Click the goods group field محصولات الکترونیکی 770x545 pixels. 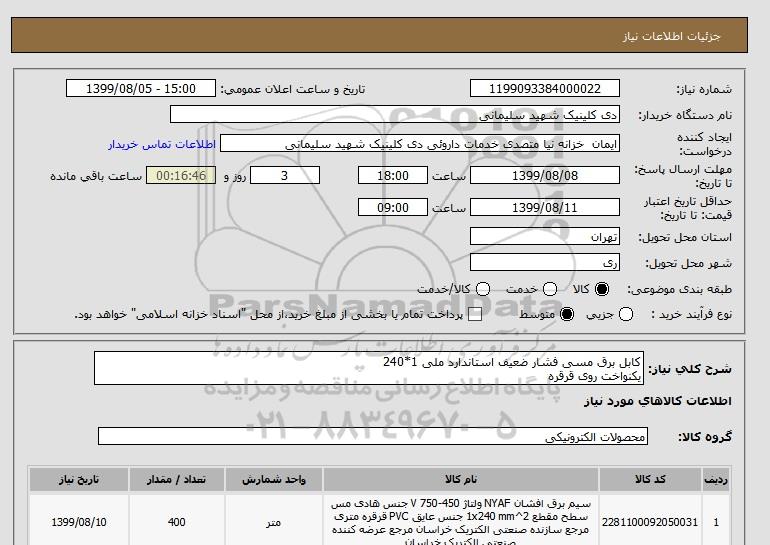(x=373, y=436)
